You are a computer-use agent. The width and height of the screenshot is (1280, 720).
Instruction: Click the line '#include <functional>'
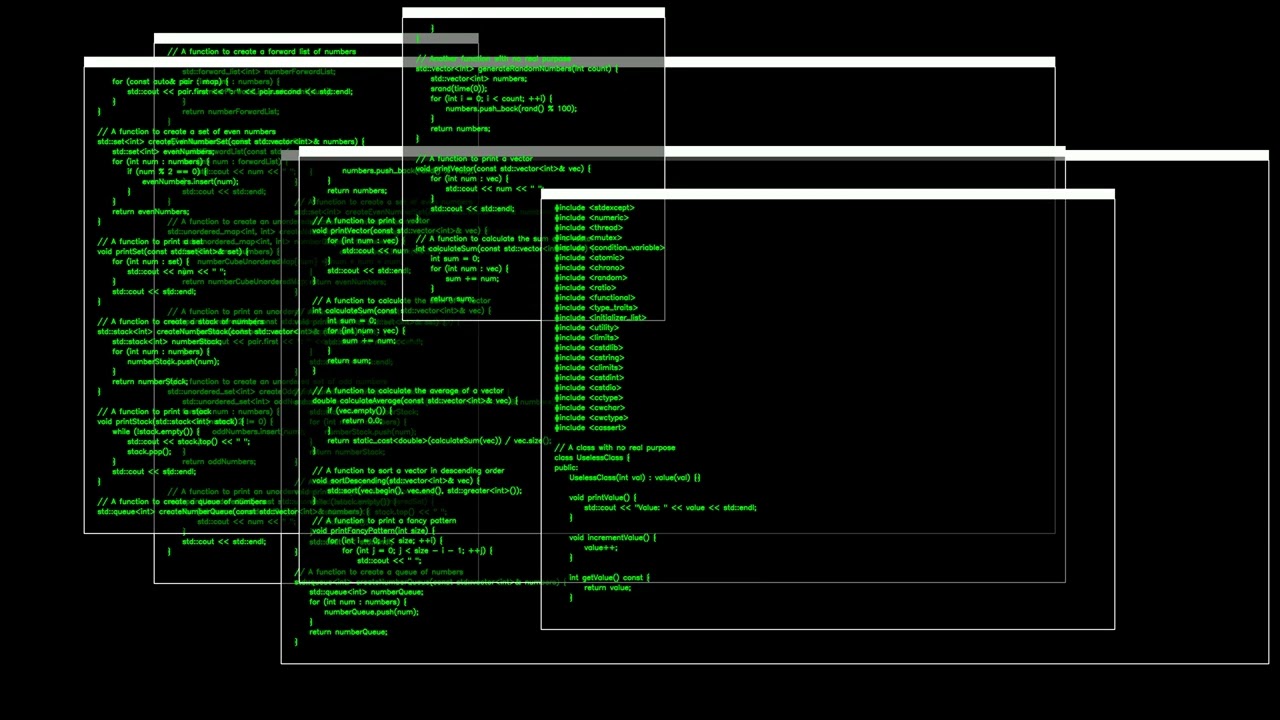tap(594, 298)
